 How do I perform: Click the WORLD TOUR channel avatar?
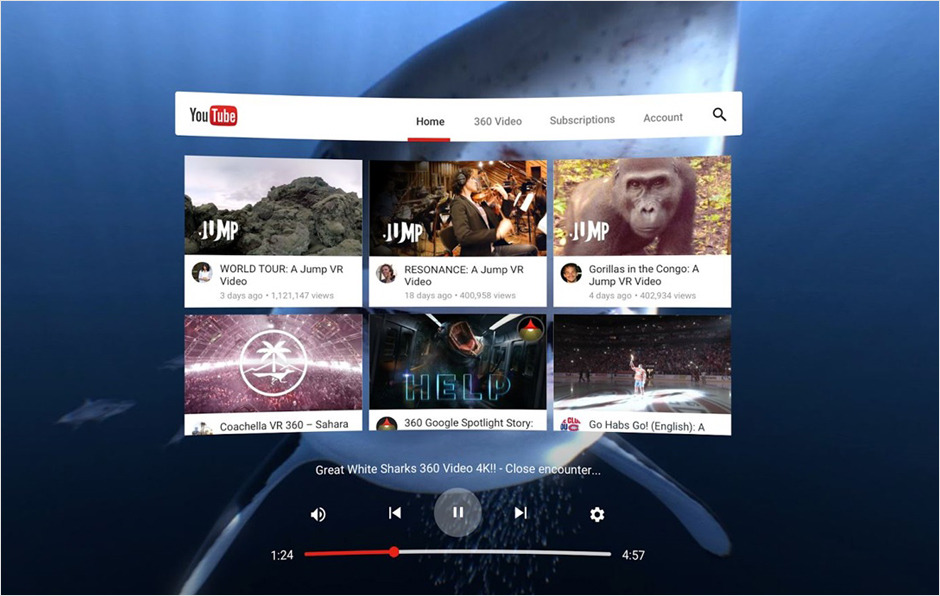point(202,273)
